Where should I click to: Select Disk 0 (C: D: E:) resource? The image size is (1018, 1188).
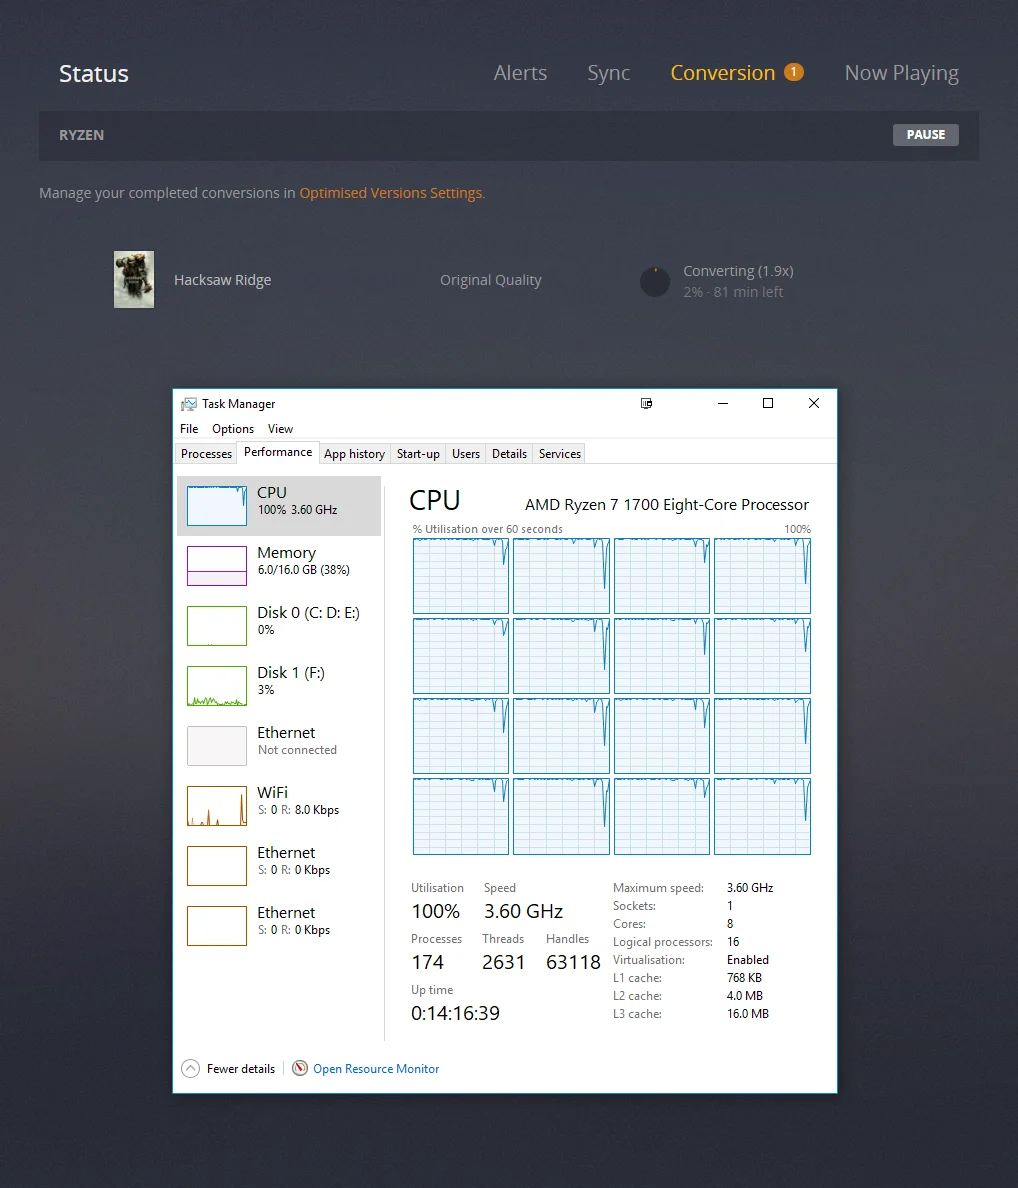279,625
